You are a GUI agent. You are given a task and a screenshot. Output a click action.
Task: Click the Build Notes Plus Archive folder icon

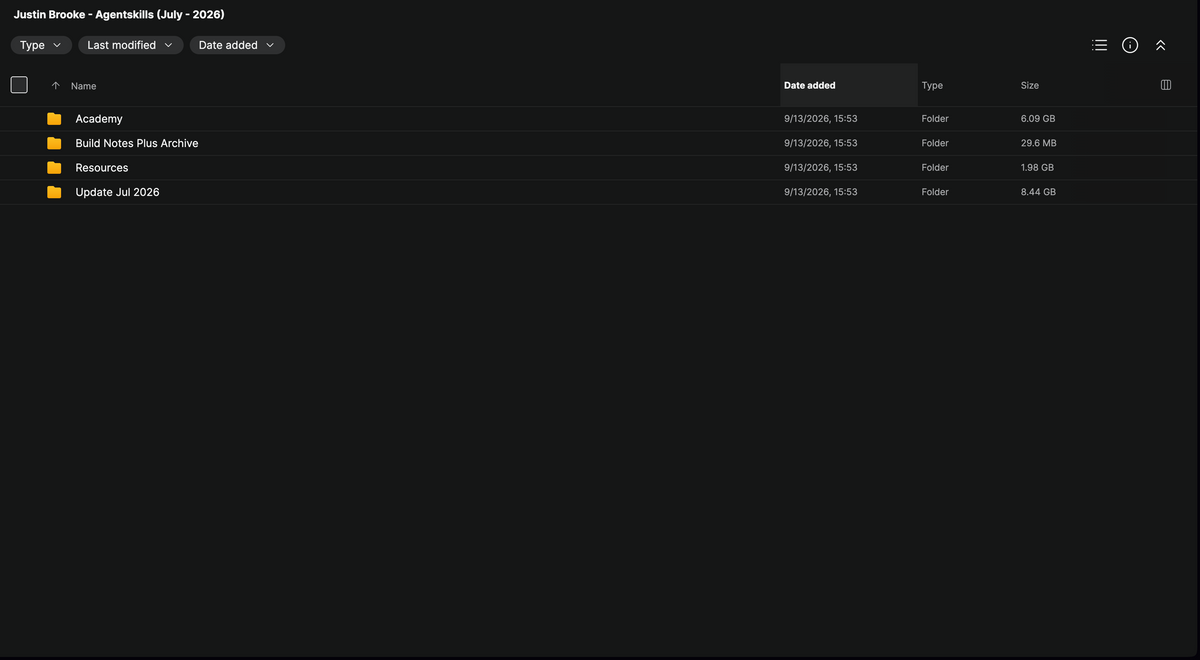click(54, 143)
